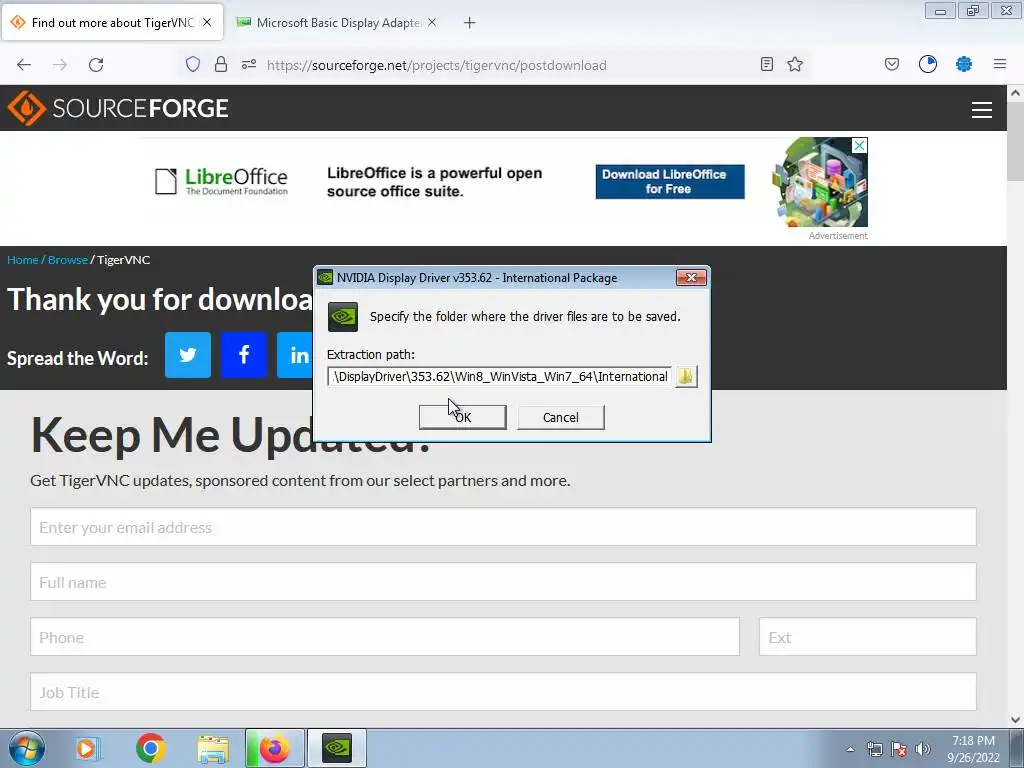Viewport: 1024px width, 768px height.
Task: Open the tracking protection shield icon
Action: tap(193, 65)
